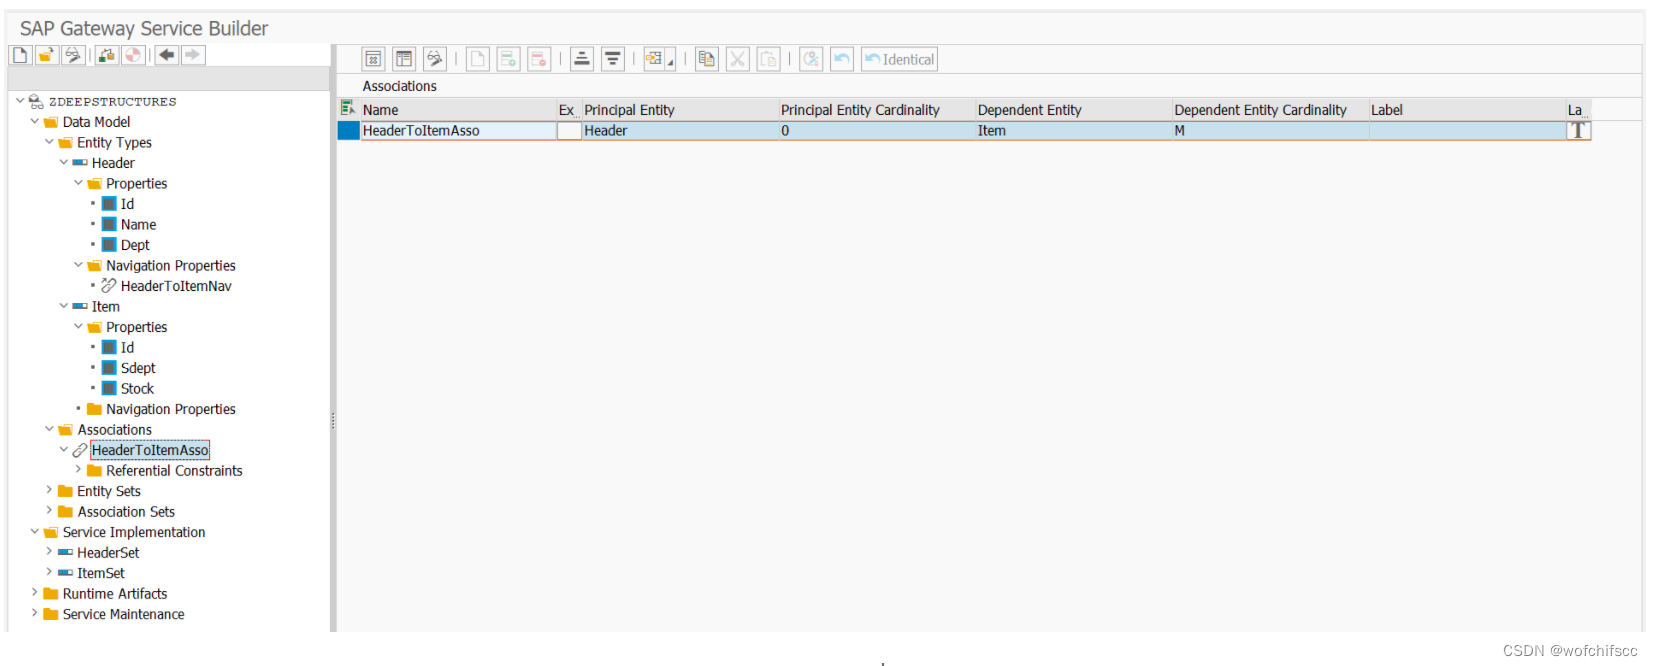Image resolution: width=1653 pixels, height=666 pixels.
Task: Click the T text icon in La column
Action: (x=1578, y=130)
